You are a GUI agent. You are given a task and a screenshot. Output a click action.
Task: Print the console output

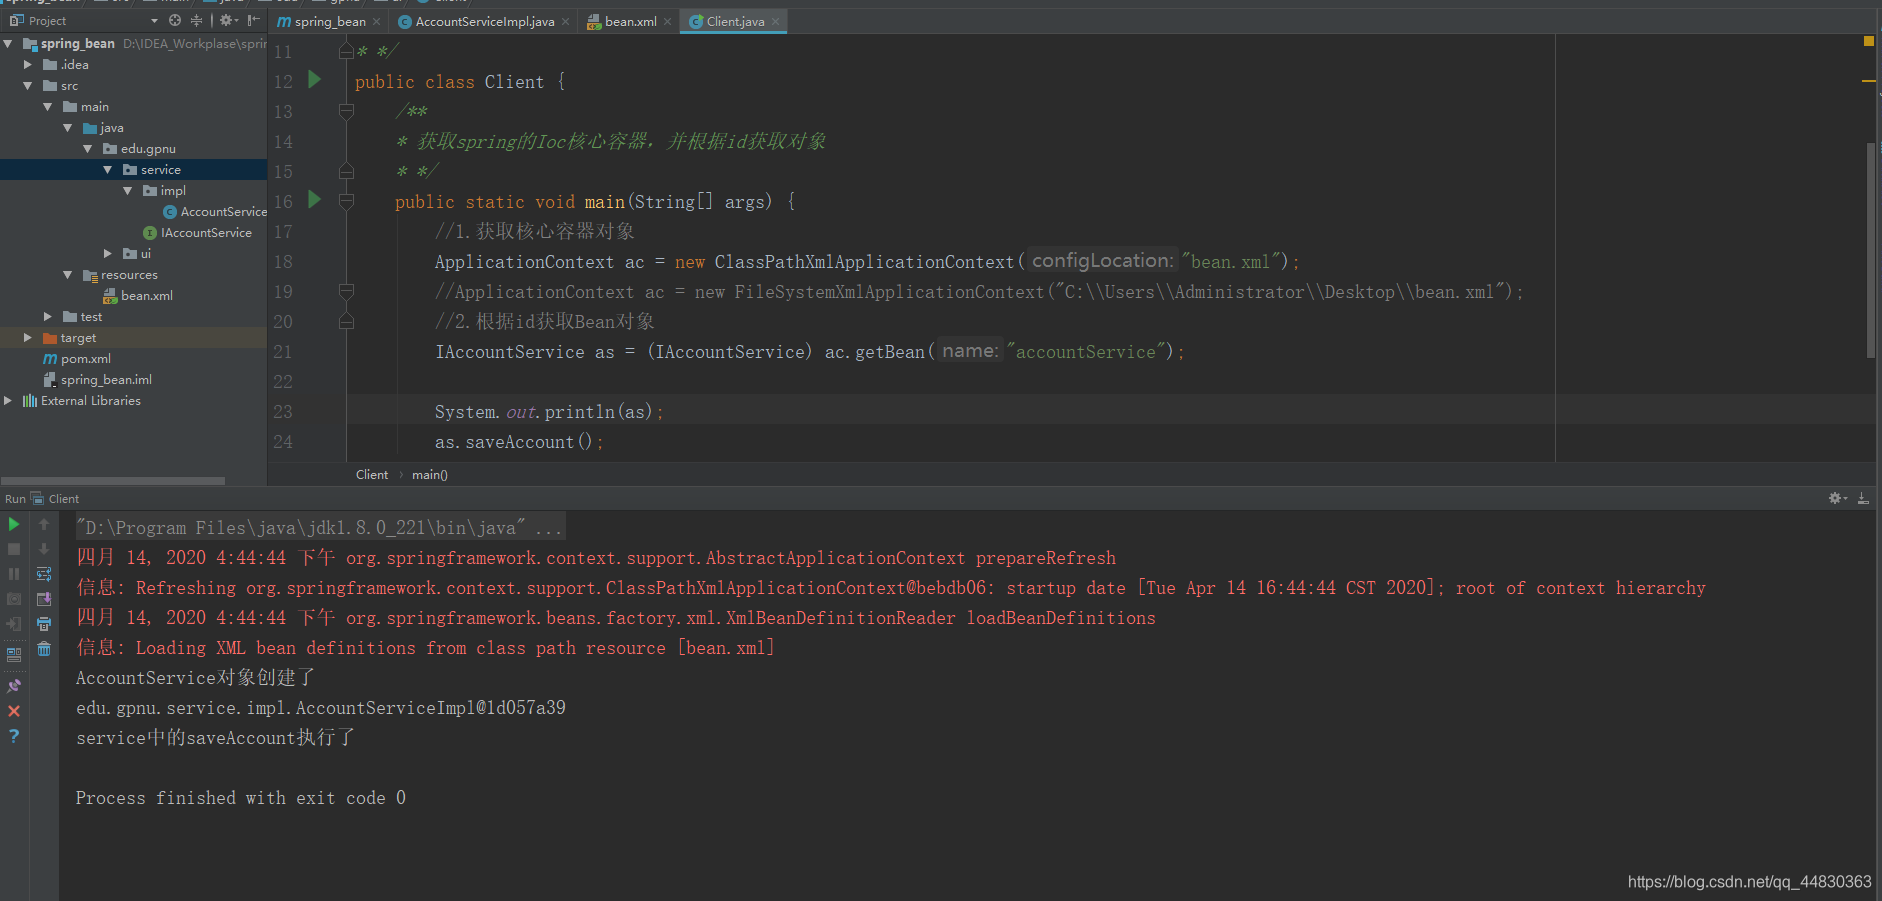coord(44,624)
